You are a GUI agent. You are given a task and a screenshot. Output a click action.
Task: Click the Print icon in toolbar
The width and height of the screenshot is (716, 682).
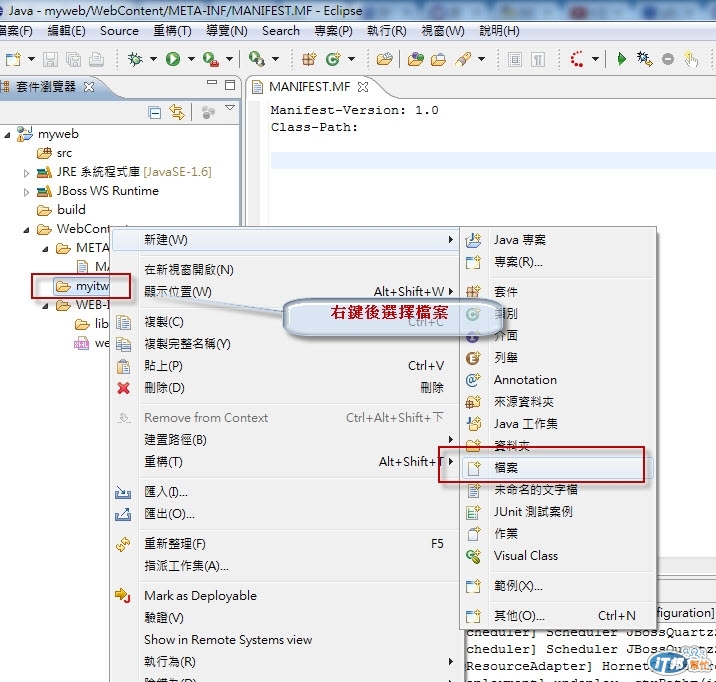coord(96,59)
